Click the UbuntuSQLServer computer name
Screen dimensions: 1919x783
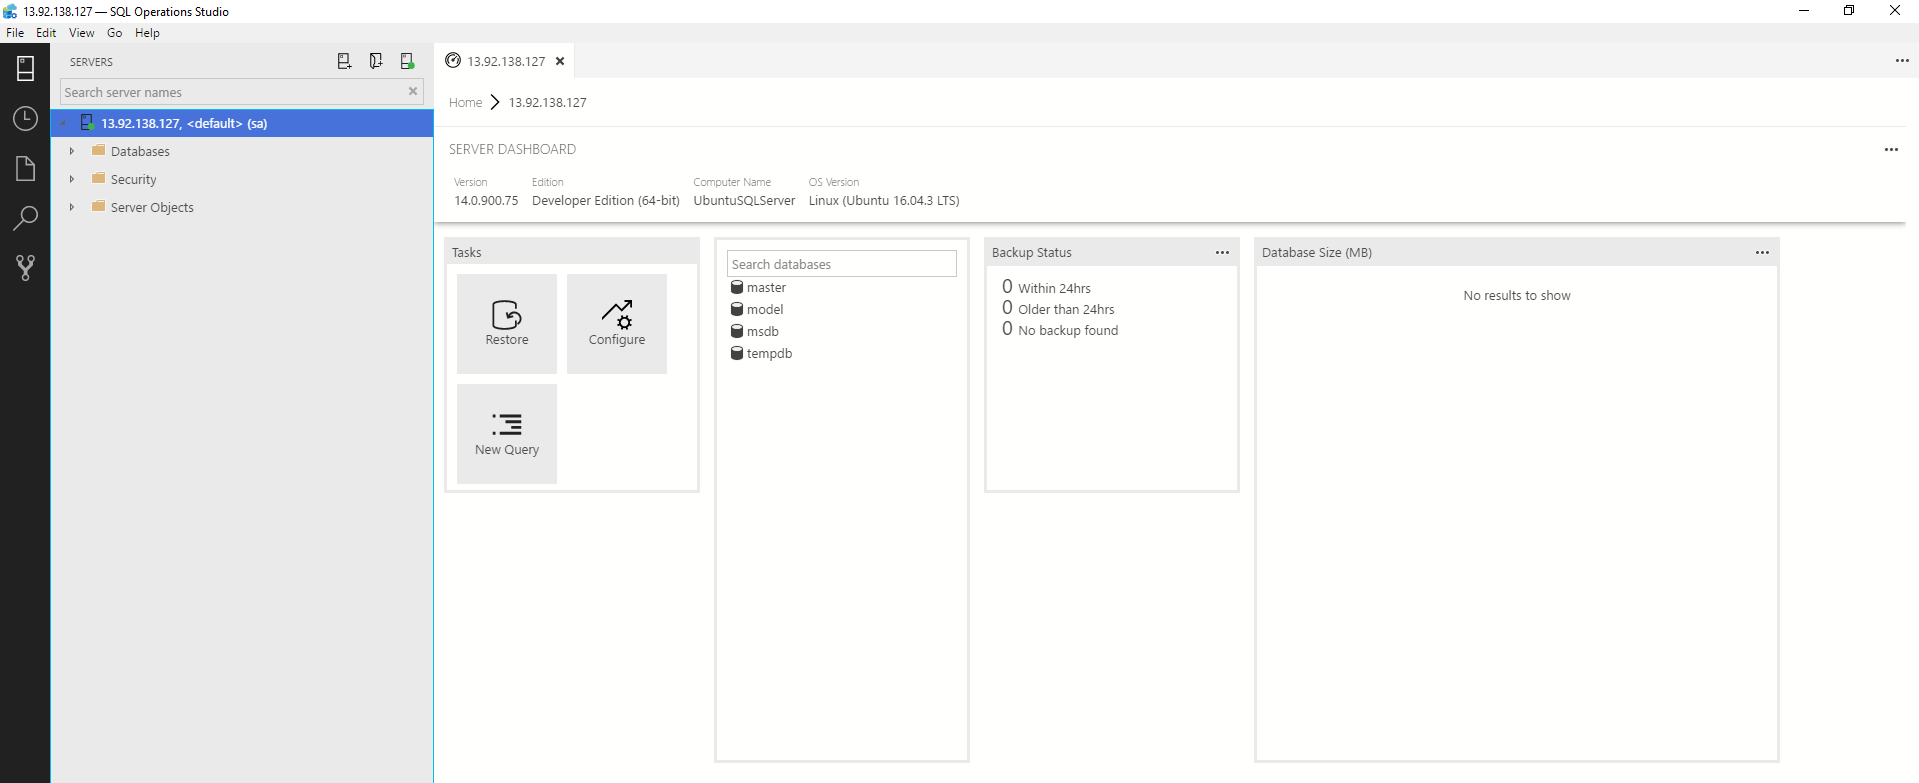[x=744, y=200]
